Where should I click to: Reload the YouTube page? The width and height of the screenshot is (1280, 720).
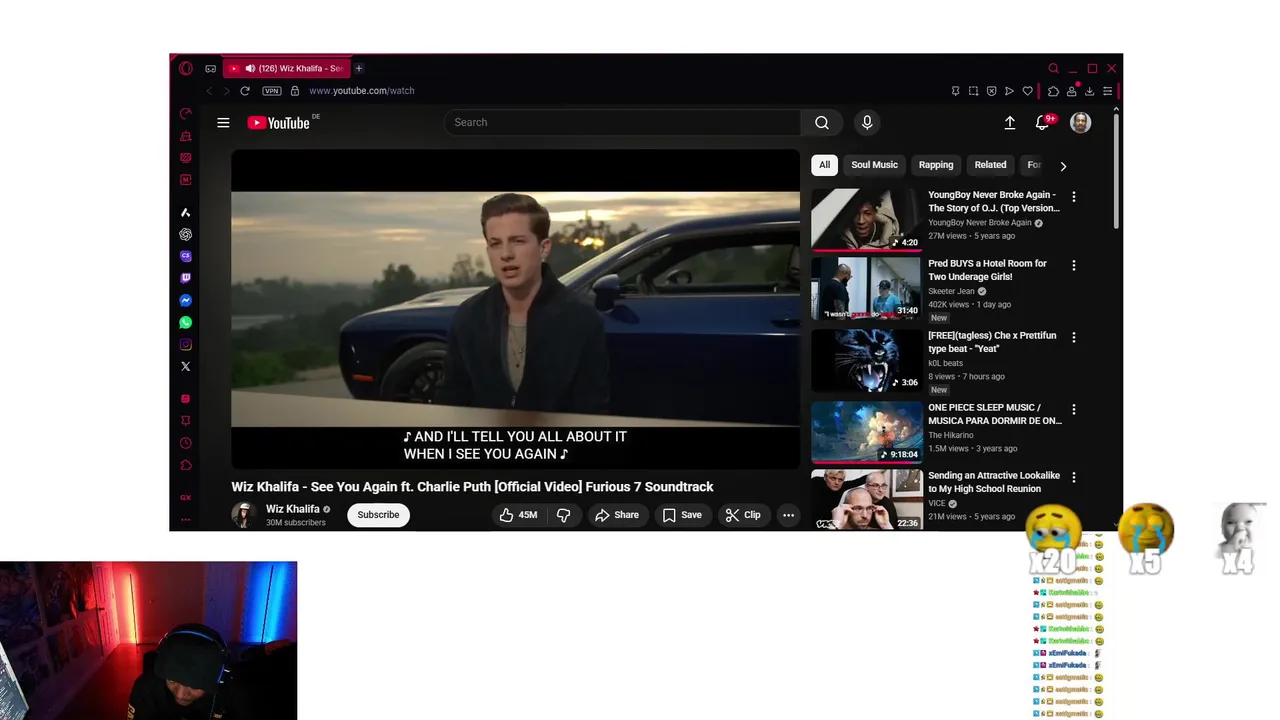(x=244, y=90)
